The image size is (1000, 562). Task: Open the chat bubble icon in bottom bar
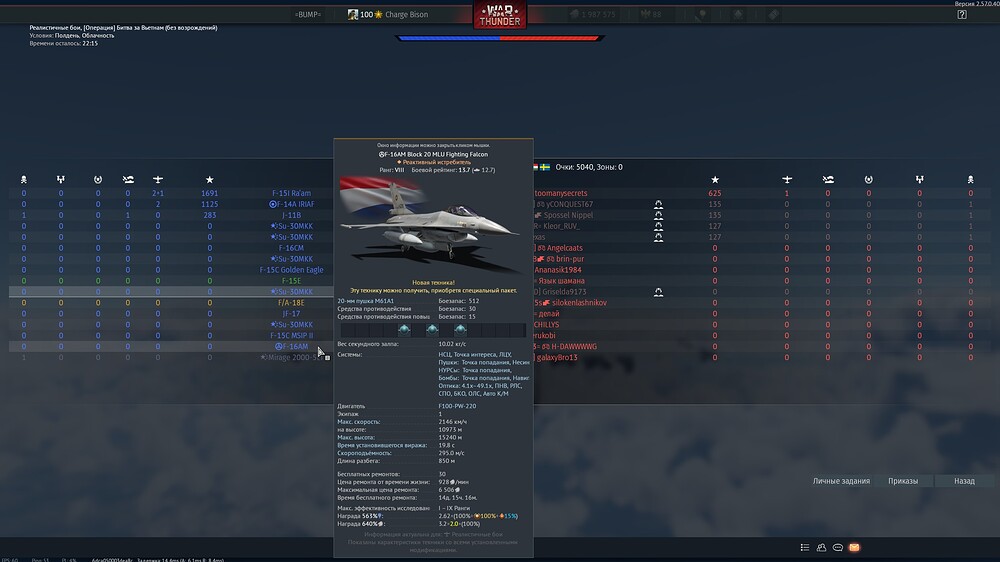(x=838, y=547)
